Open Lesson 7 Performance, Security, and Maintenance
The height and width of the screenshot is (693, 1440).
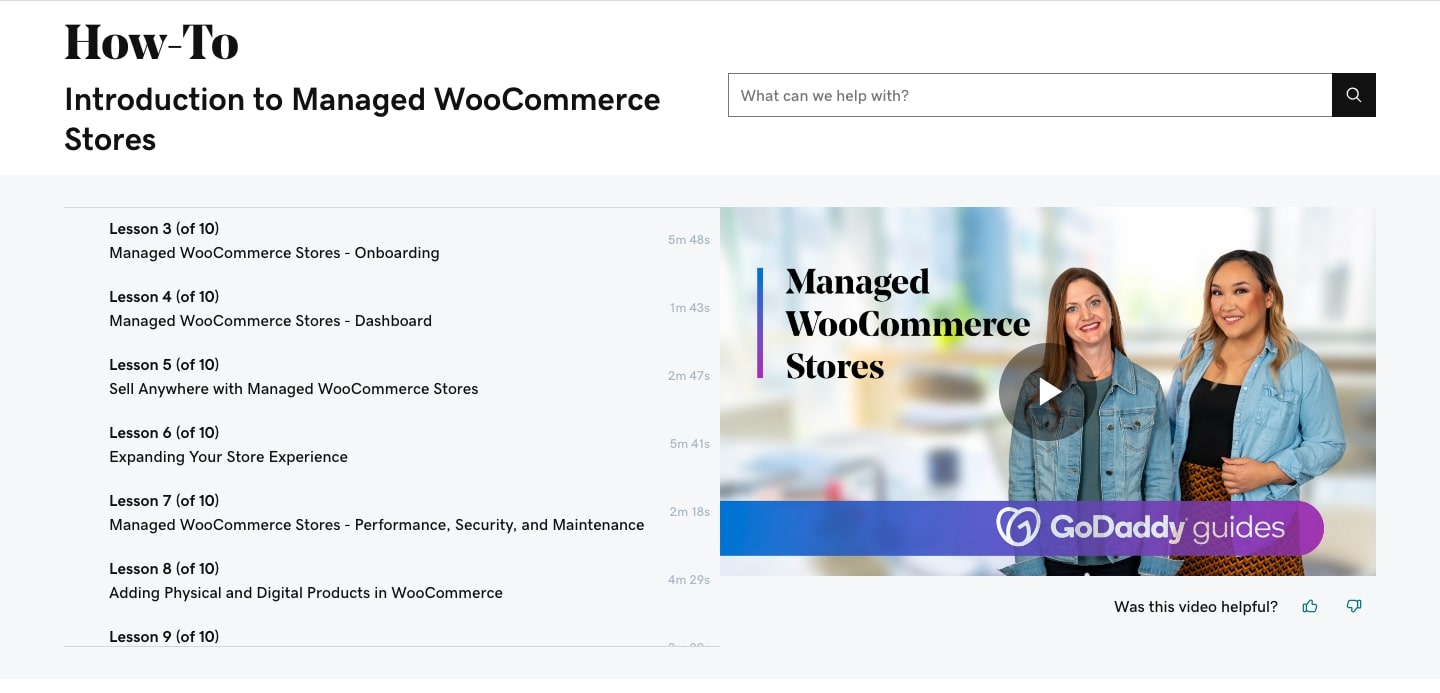pyautogui.click(x=392, y=513)
